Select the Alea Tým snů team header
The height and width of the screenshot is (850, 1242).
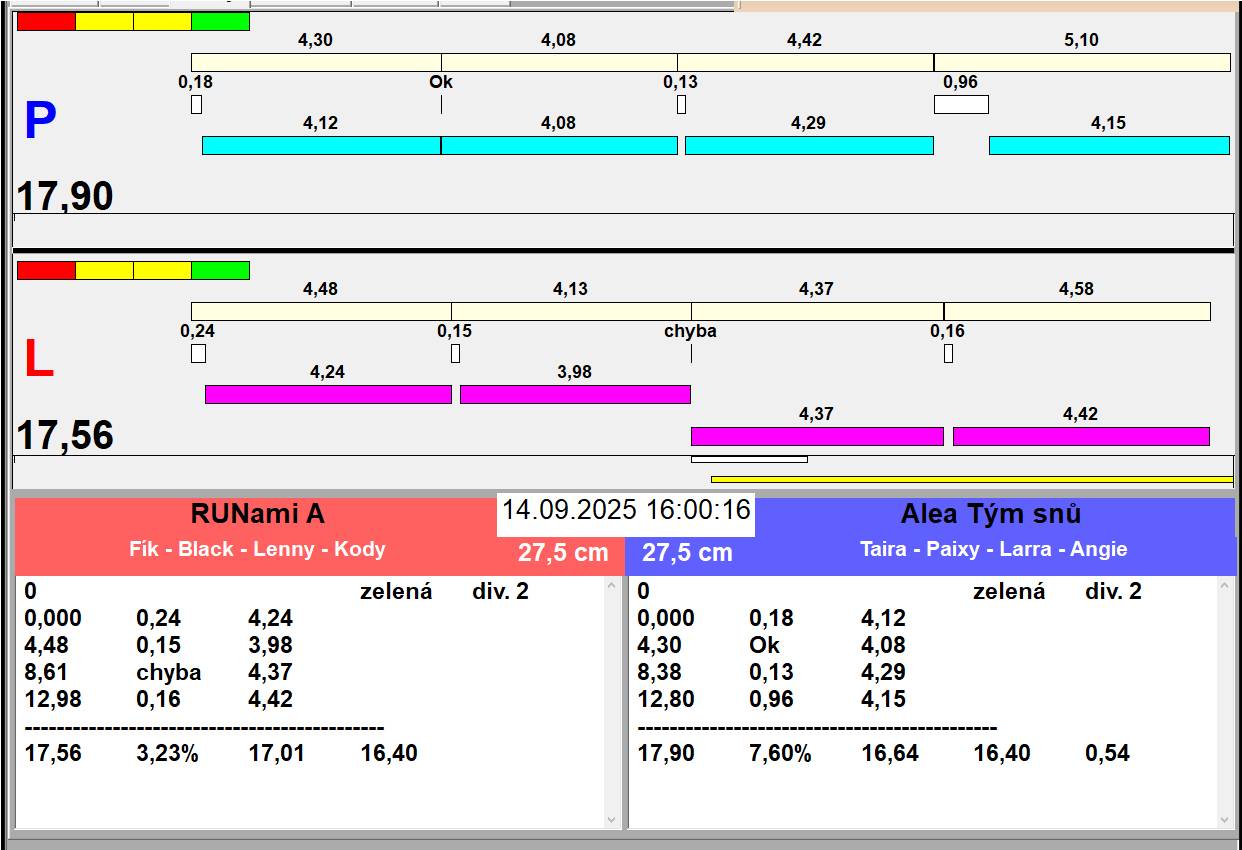[x=990, y=514]
